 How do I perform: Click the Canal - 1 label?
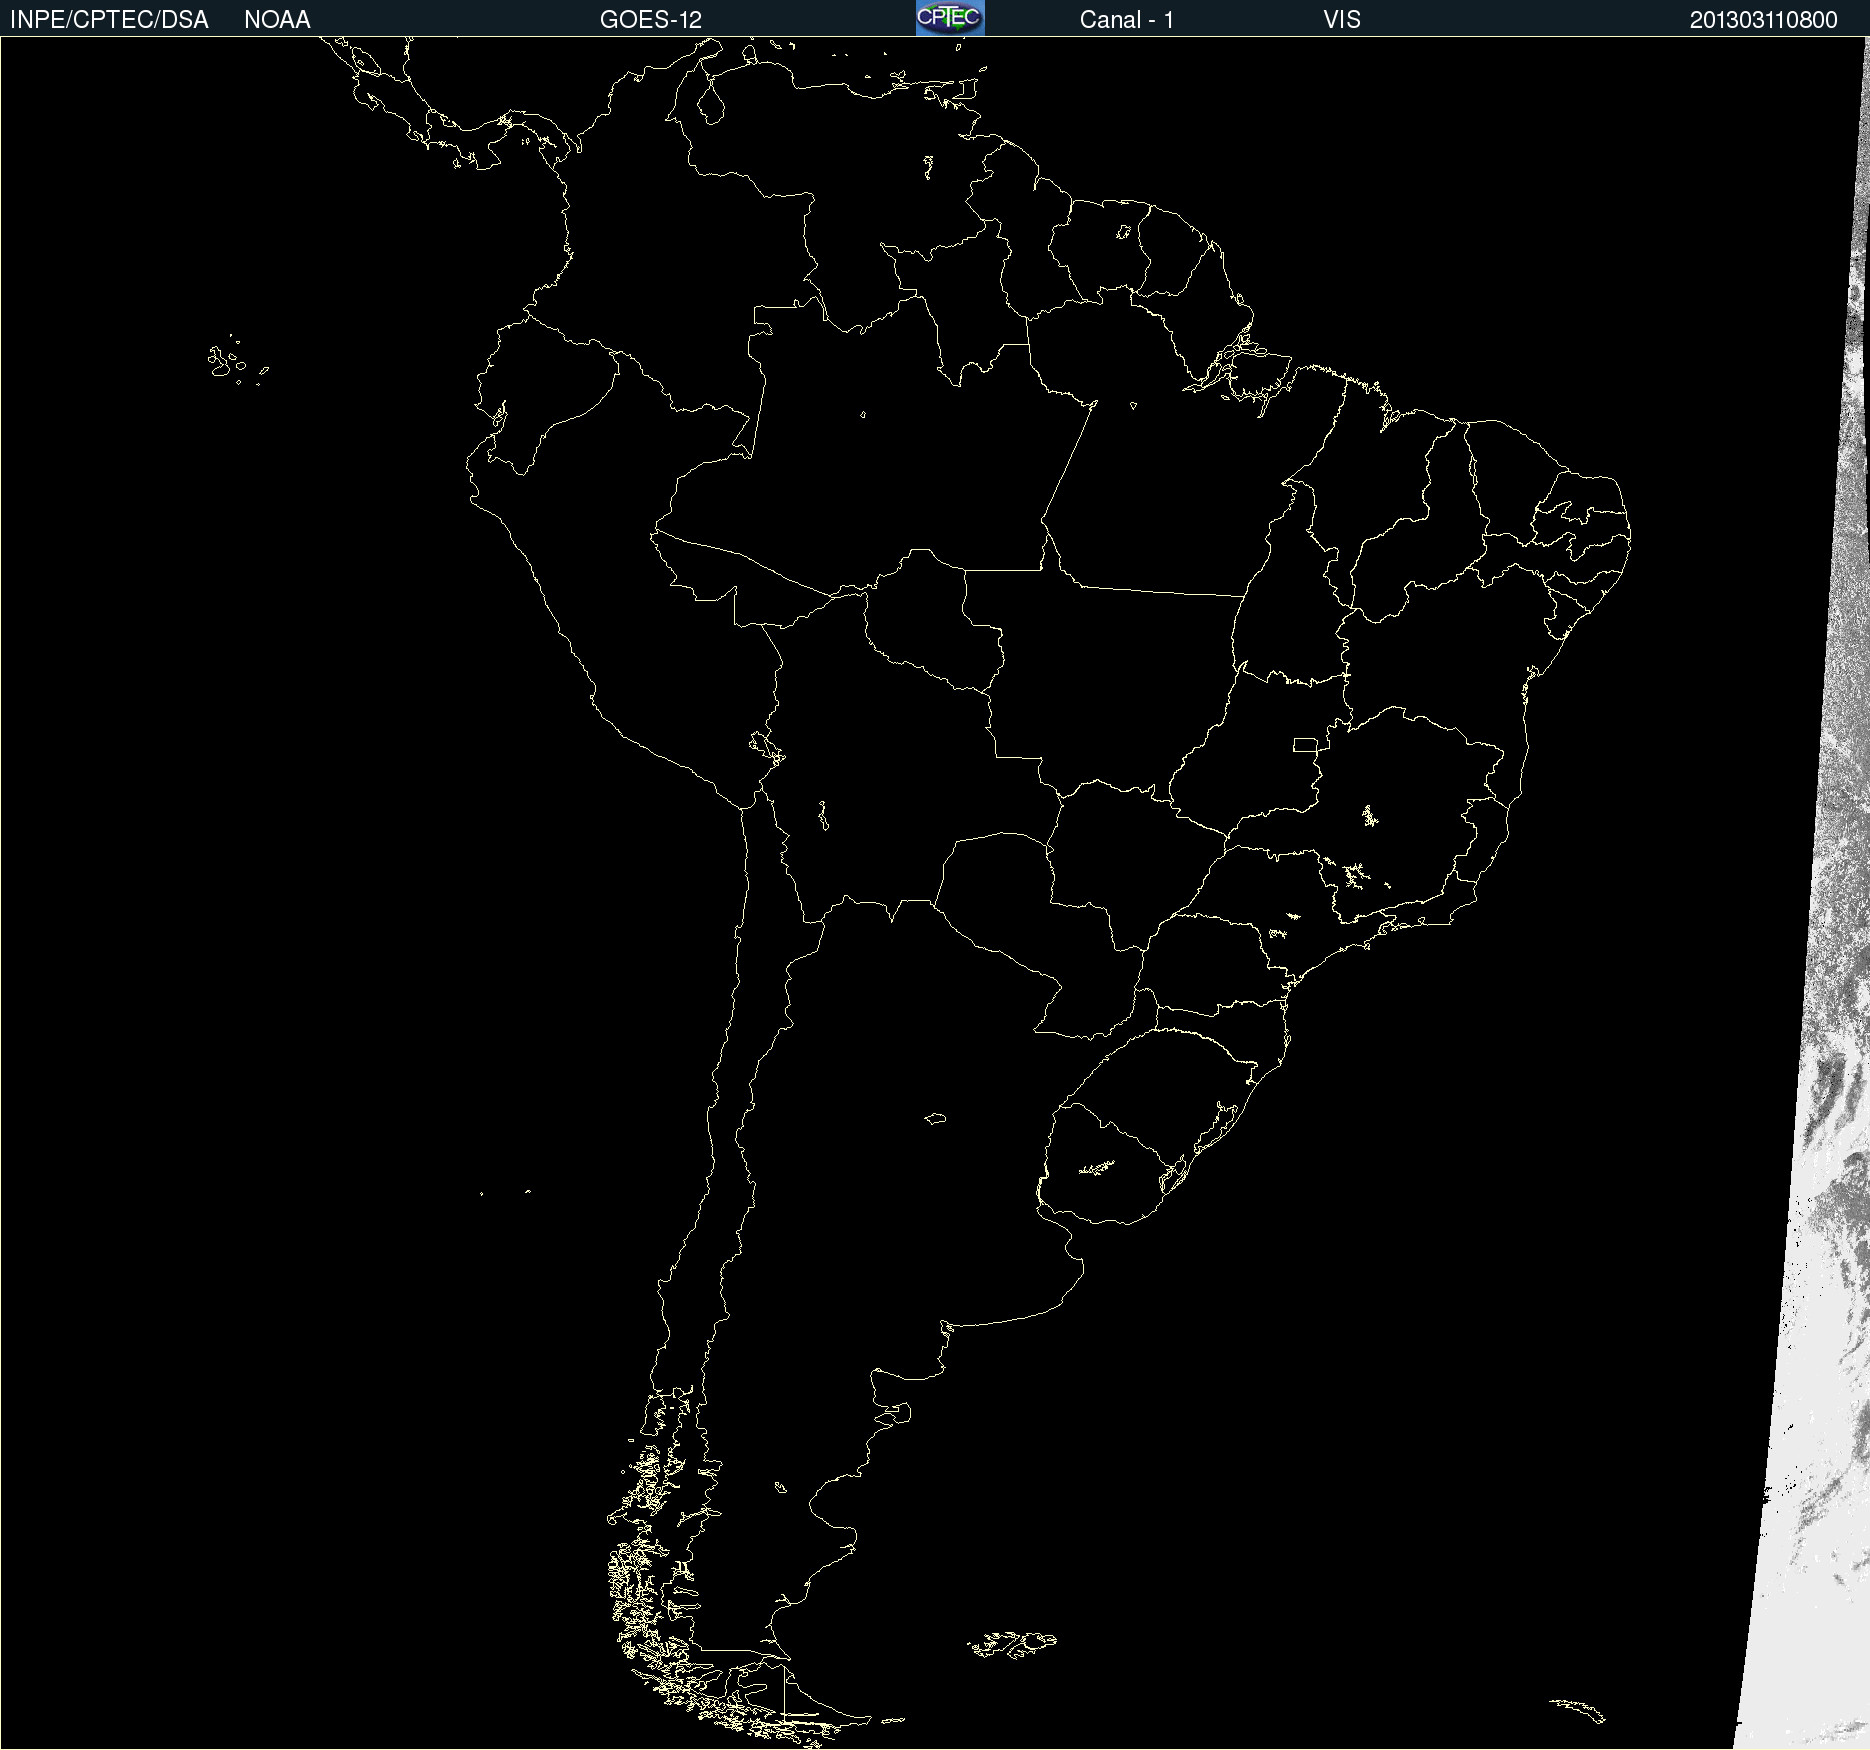pos(1127,20)
